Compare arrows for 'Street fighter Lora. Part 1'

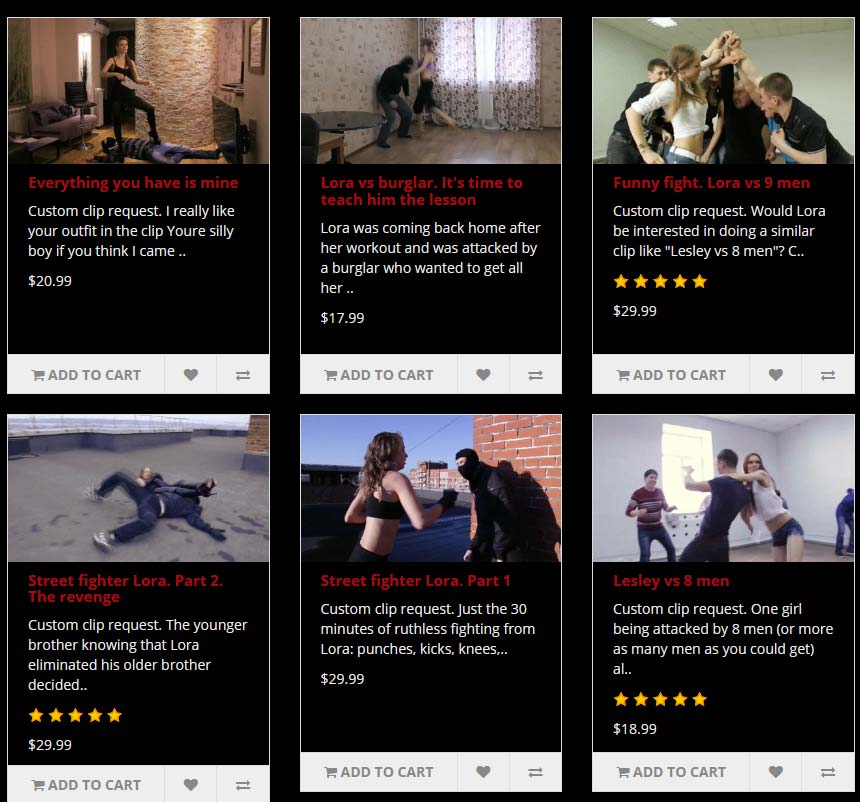[x=535, y=772]
